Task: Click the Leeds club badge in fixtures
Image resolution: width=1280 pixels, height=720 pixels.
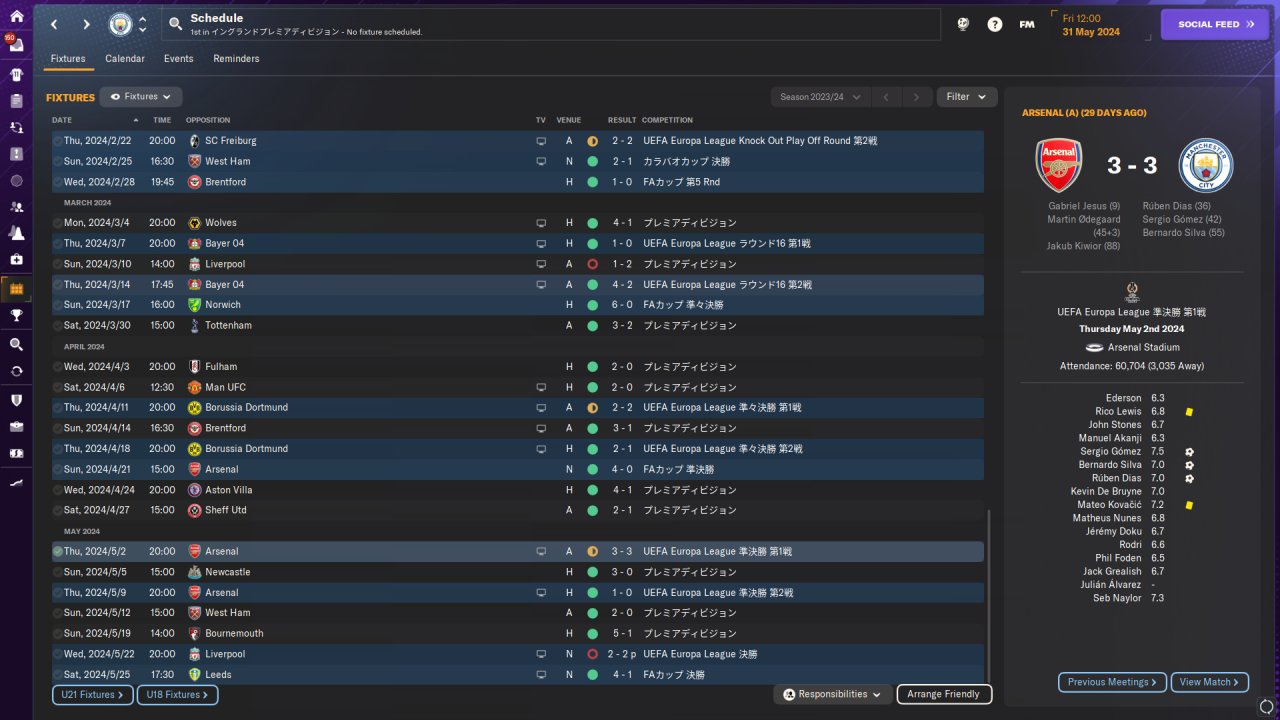Action: tap(194, 675)
